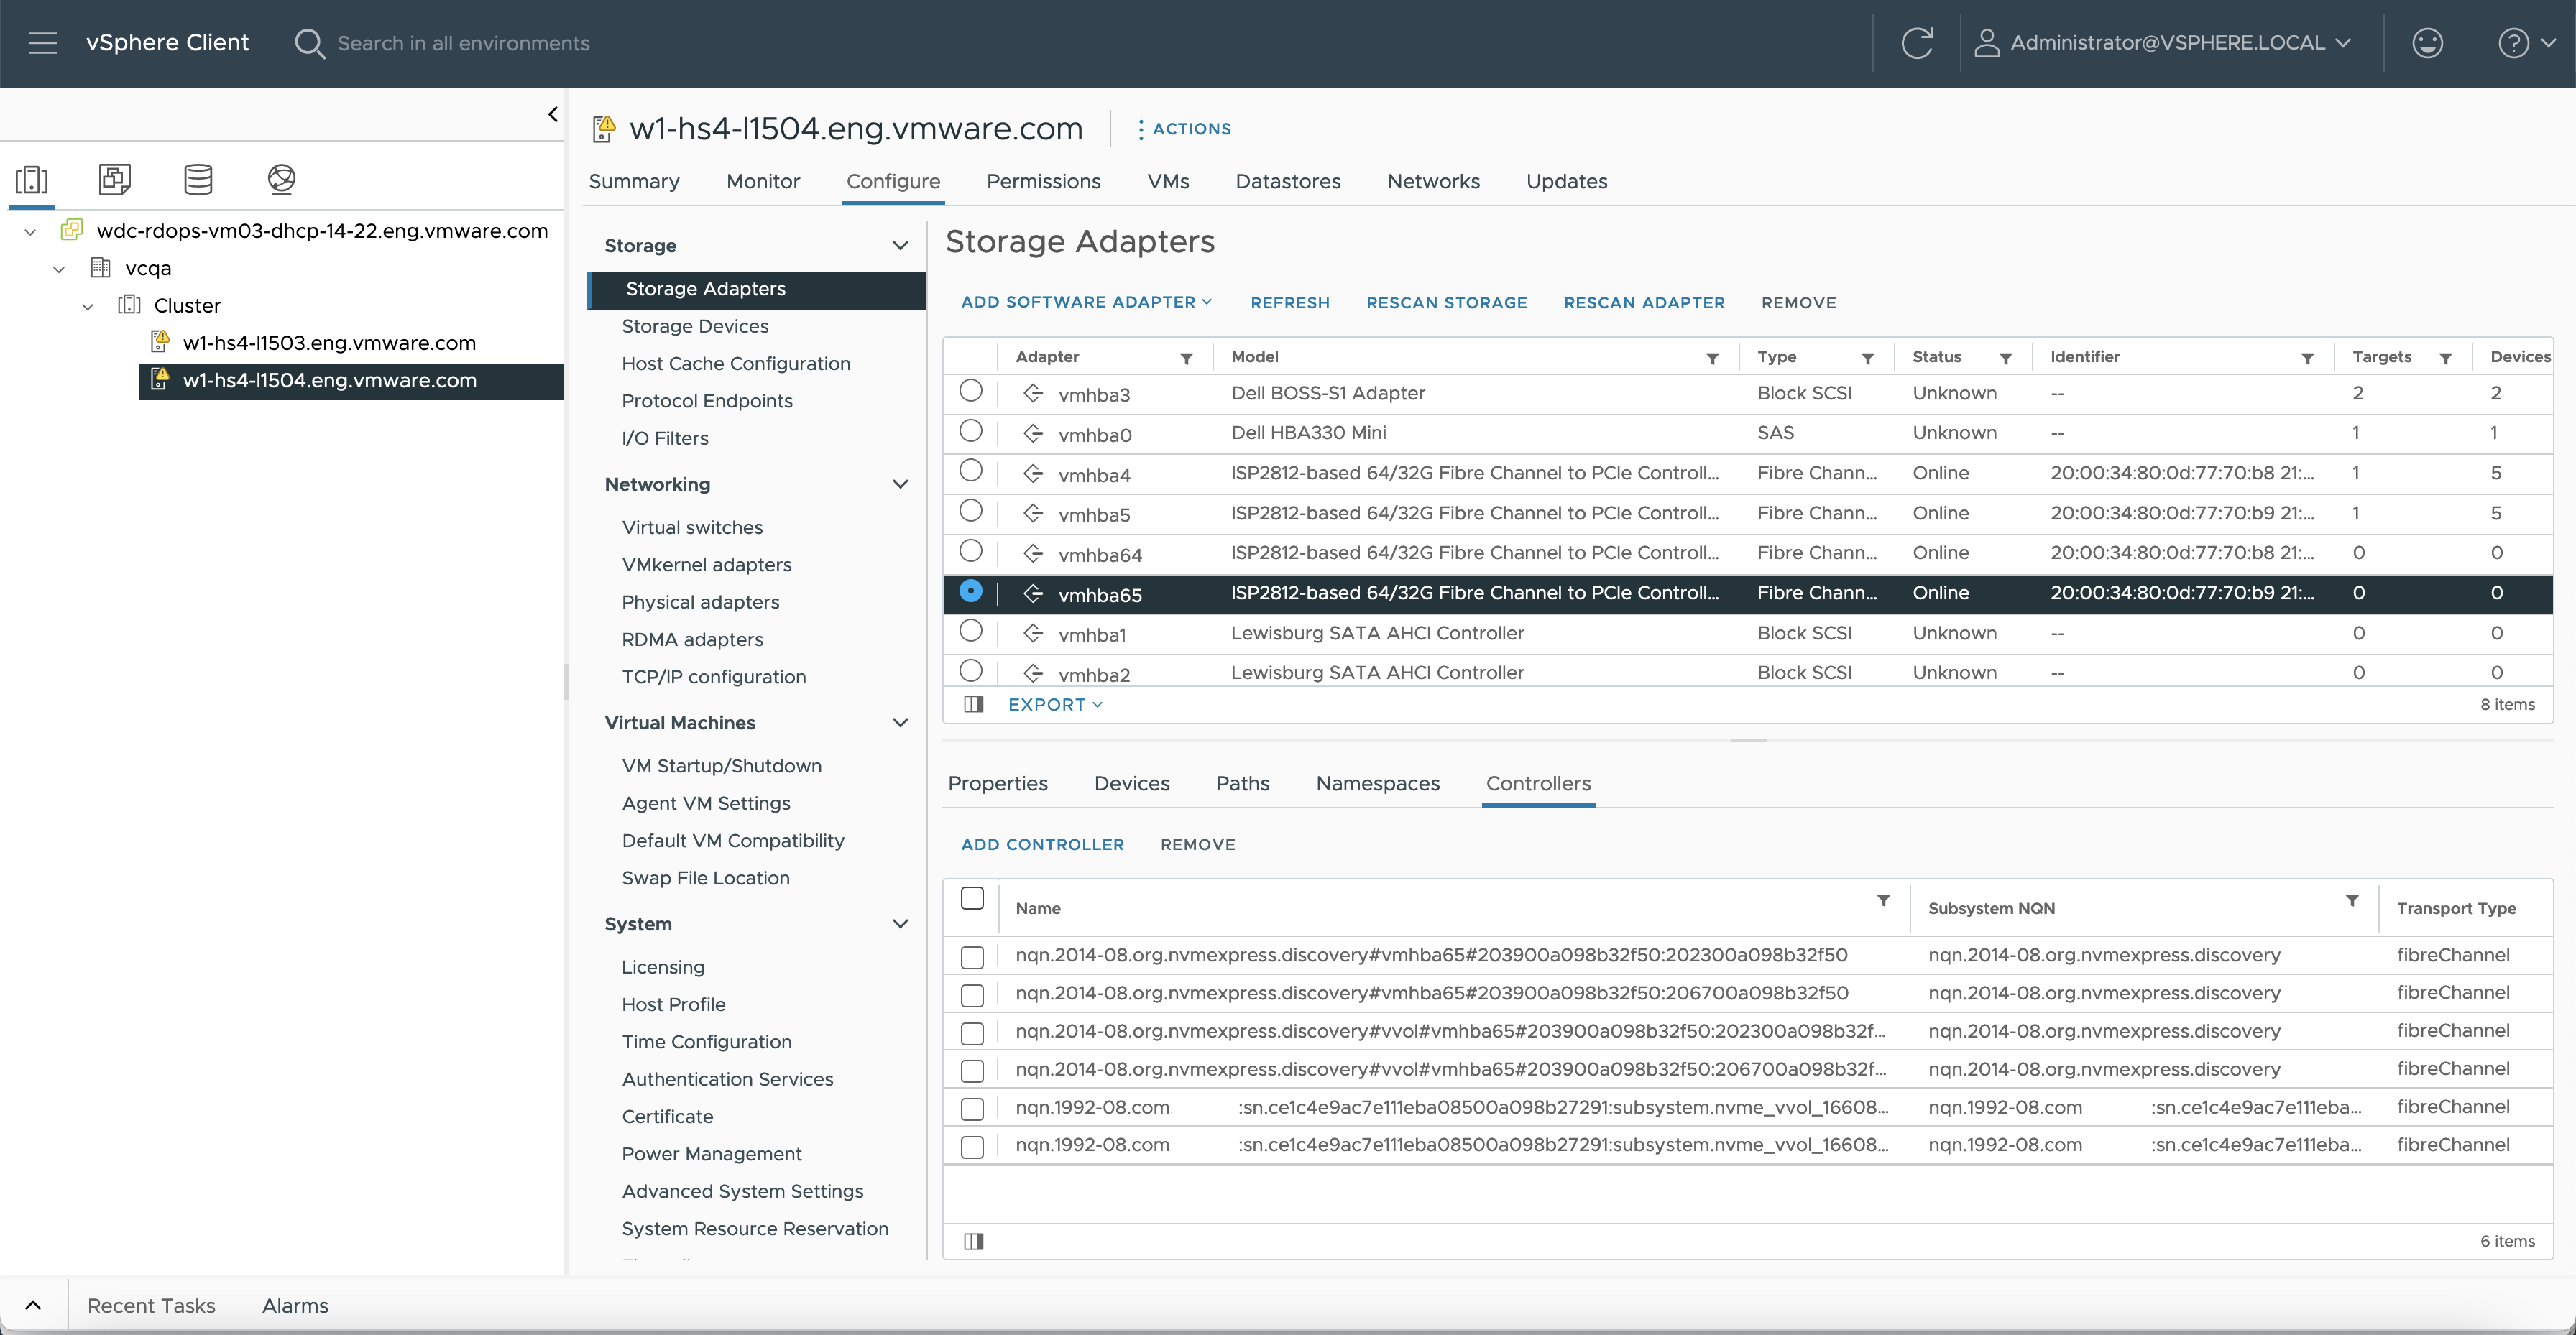This screenshot has width=2576, height=1335.
Task: Switch to Networking inventory view
Action: [282, 179]
